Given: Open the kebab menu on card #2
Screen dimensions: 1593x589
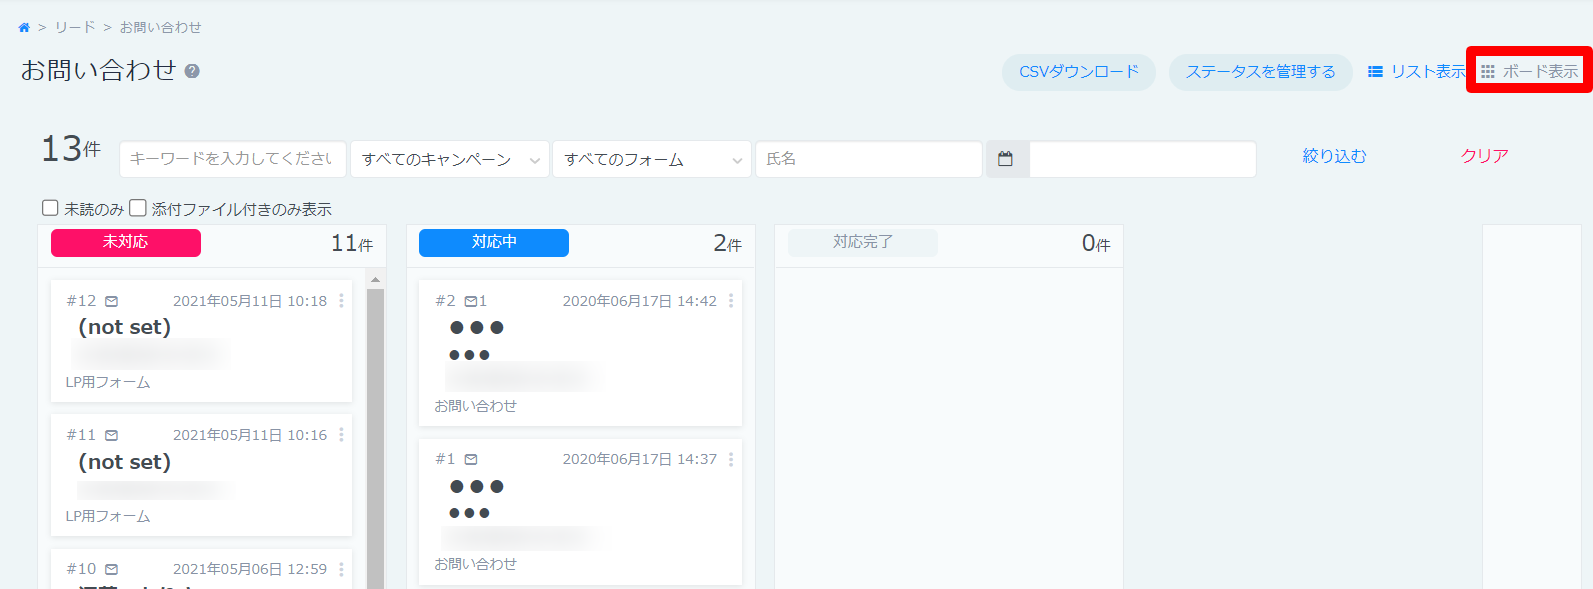Looking at the screenshot, I should pos(731,301).
